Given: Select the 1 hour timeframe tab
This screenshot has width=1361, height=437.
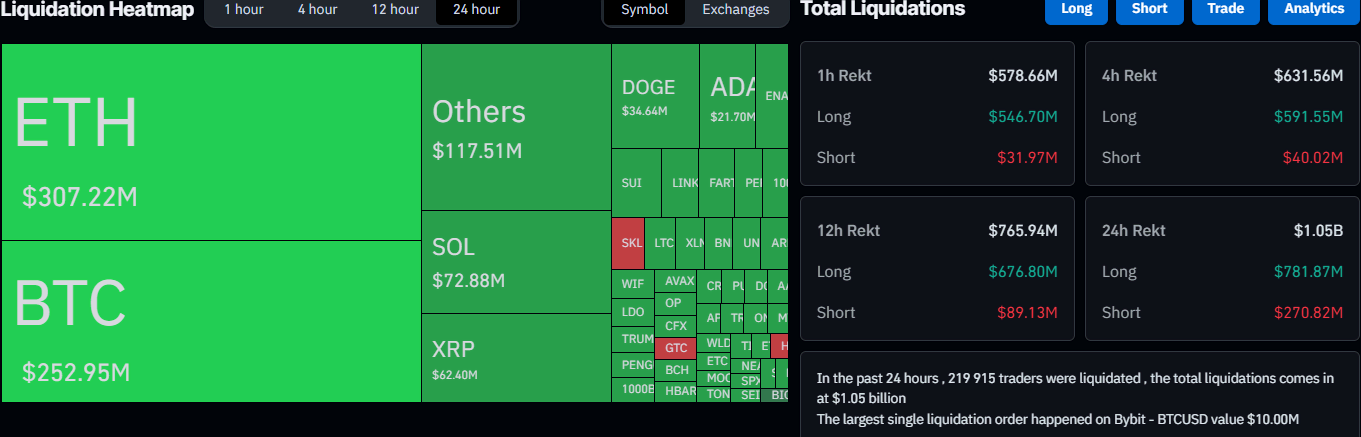Looking at the screenshot, I should coord(242,10).
